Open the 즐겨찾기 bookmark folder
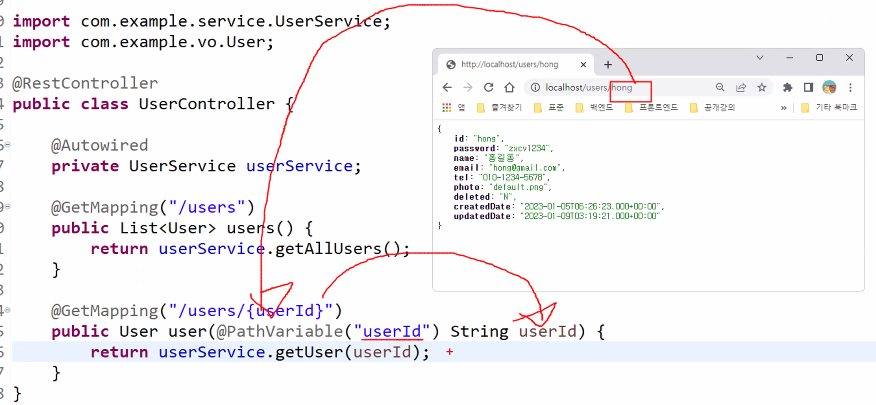The image size is (876, 405). click(499, 108)
